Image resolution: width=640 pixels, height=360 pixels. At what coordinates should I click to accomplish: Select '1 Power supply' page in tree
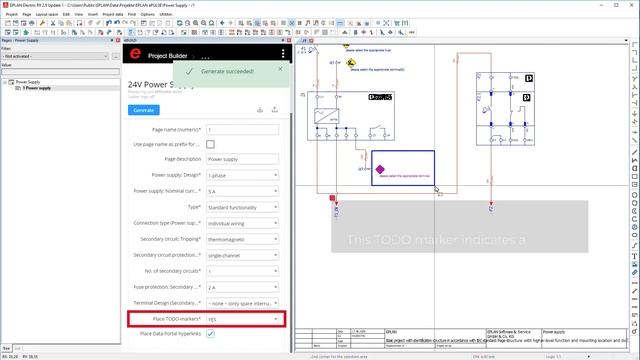37,88
